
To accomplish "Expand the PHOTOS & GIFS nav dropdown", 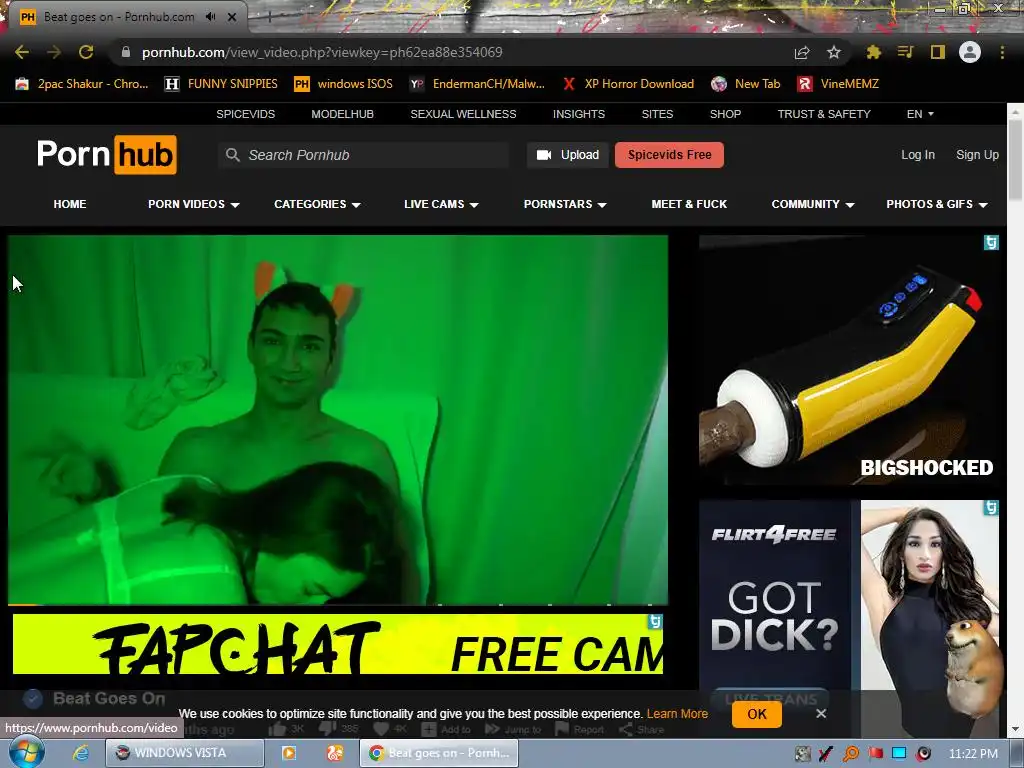I will 936,204.
